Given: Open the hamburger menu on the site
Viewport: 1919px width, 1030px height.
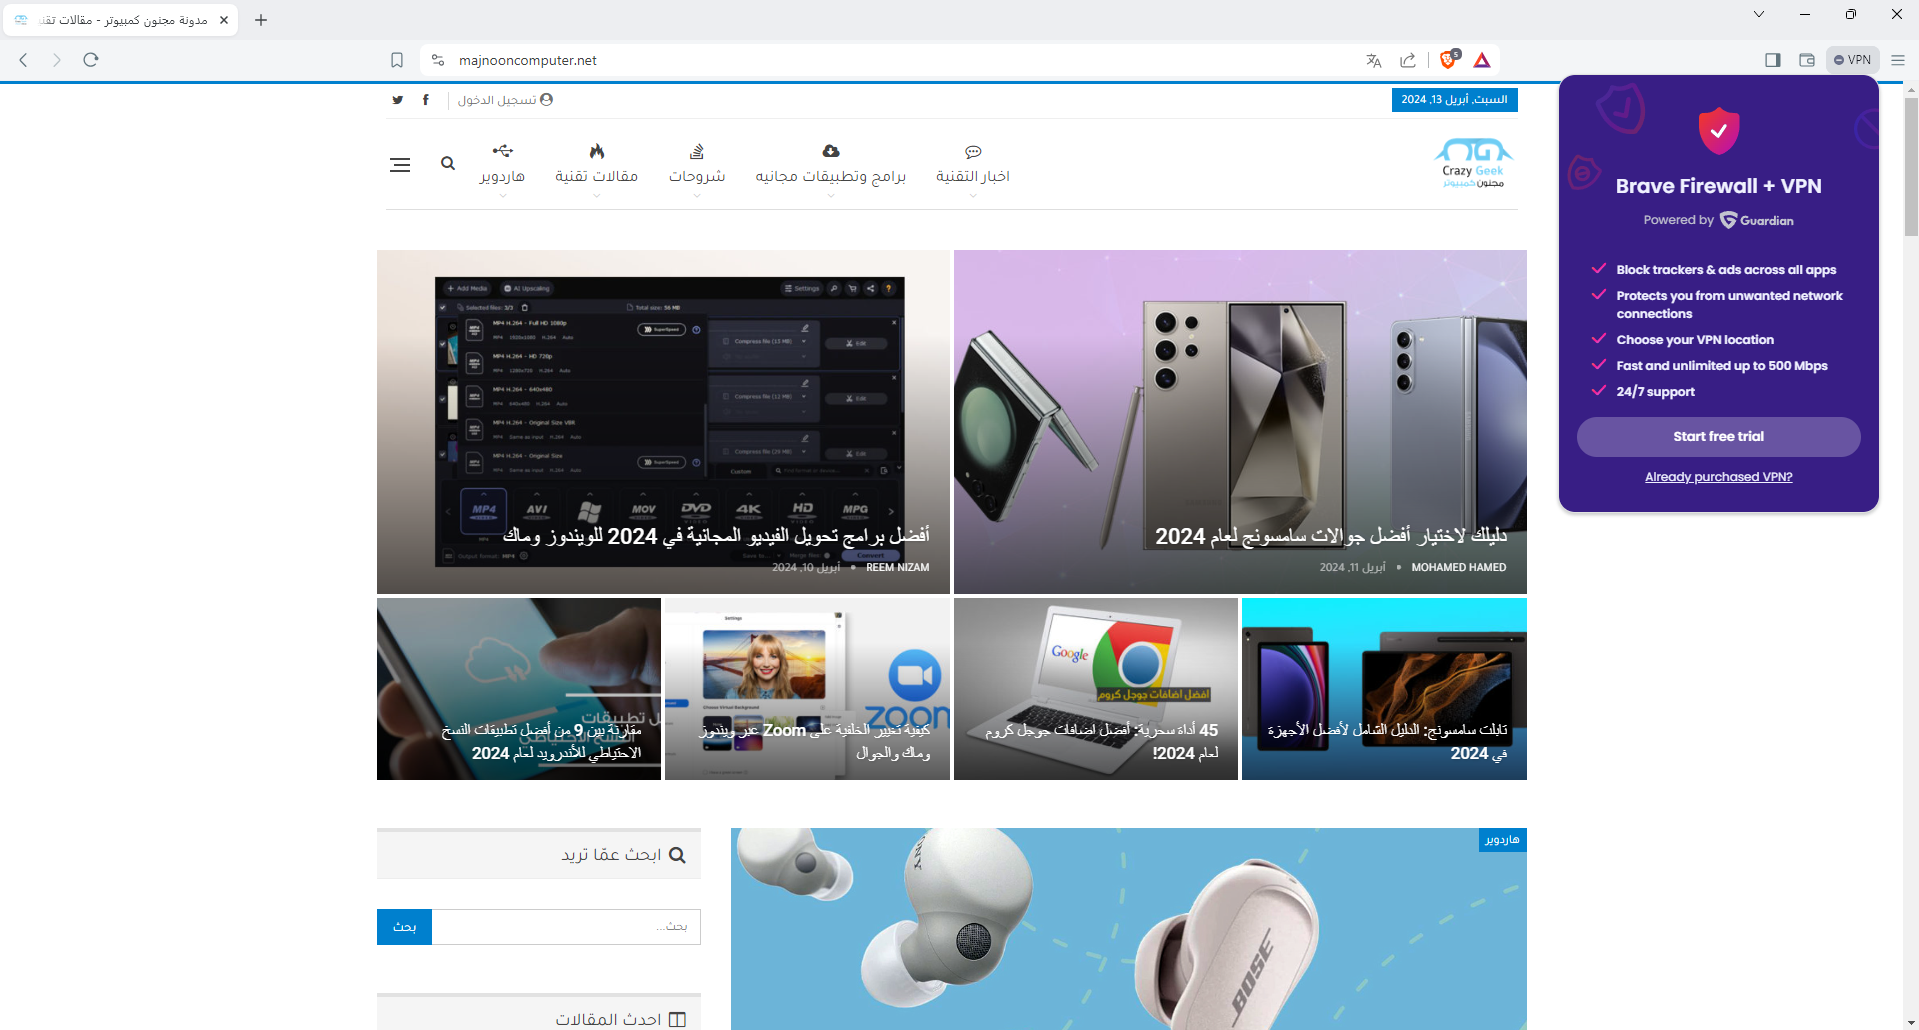Looking at the screenshot, I should 400,165.
